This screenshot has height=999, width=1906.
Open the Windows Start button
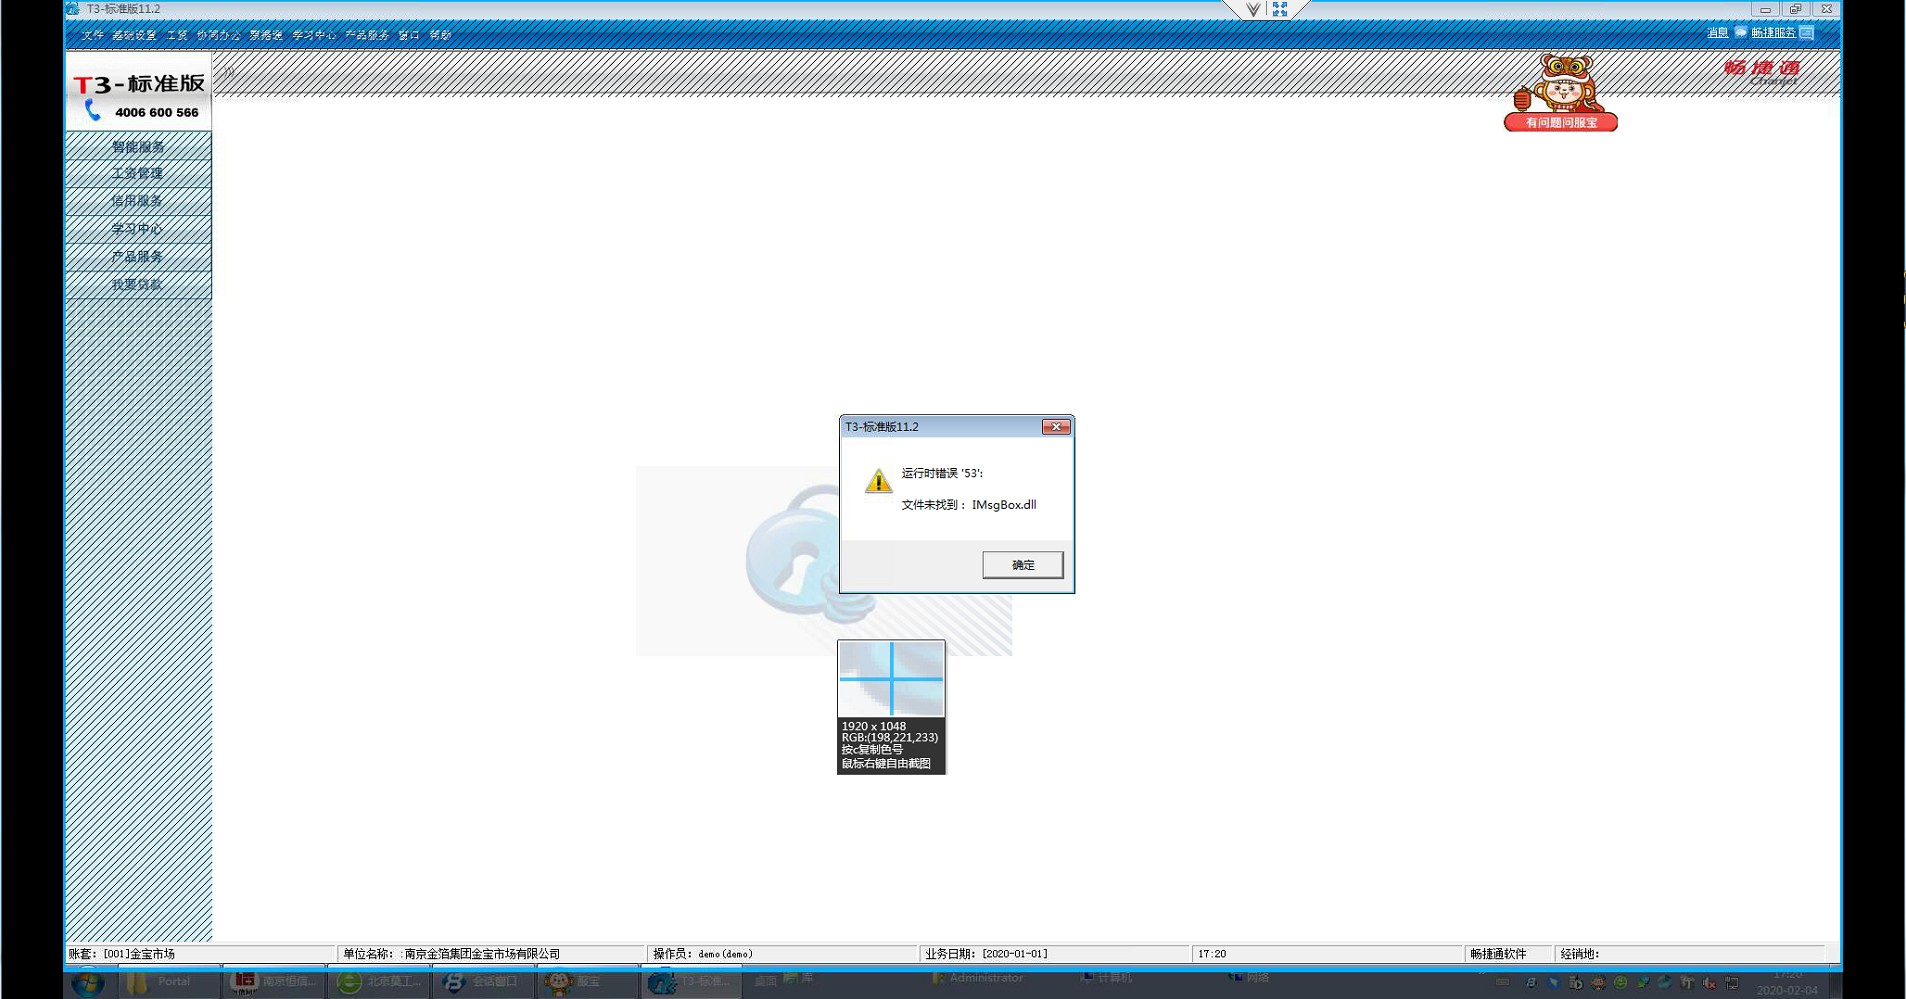88,983
